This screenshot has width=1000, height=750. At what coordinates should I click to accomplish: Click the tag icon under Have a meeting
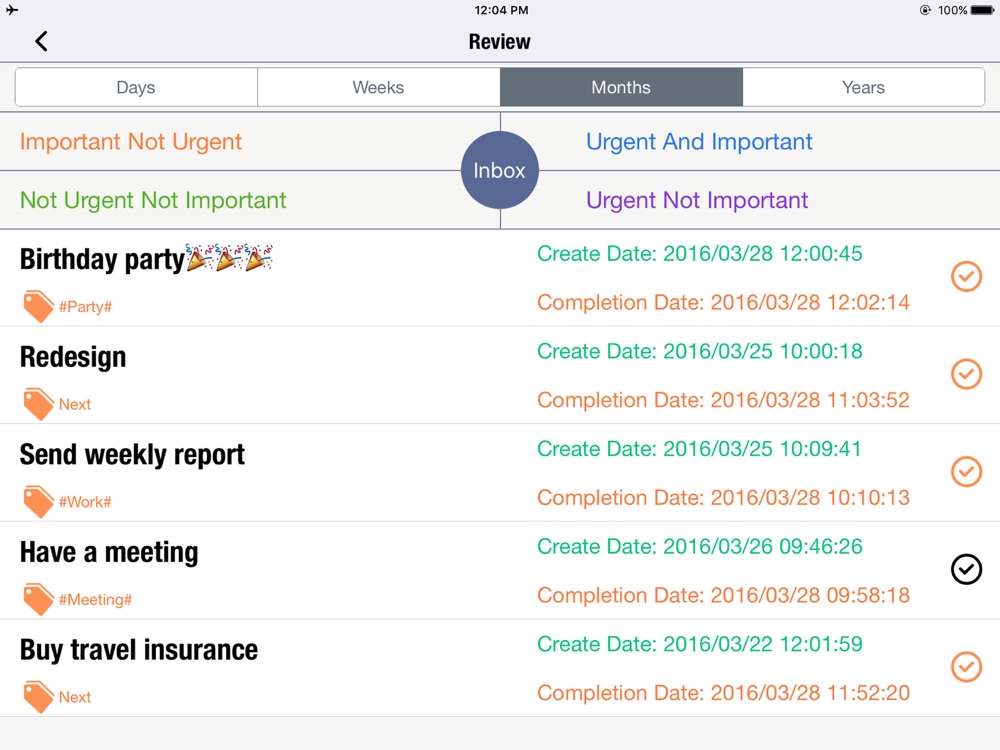(x=38, y=599)
